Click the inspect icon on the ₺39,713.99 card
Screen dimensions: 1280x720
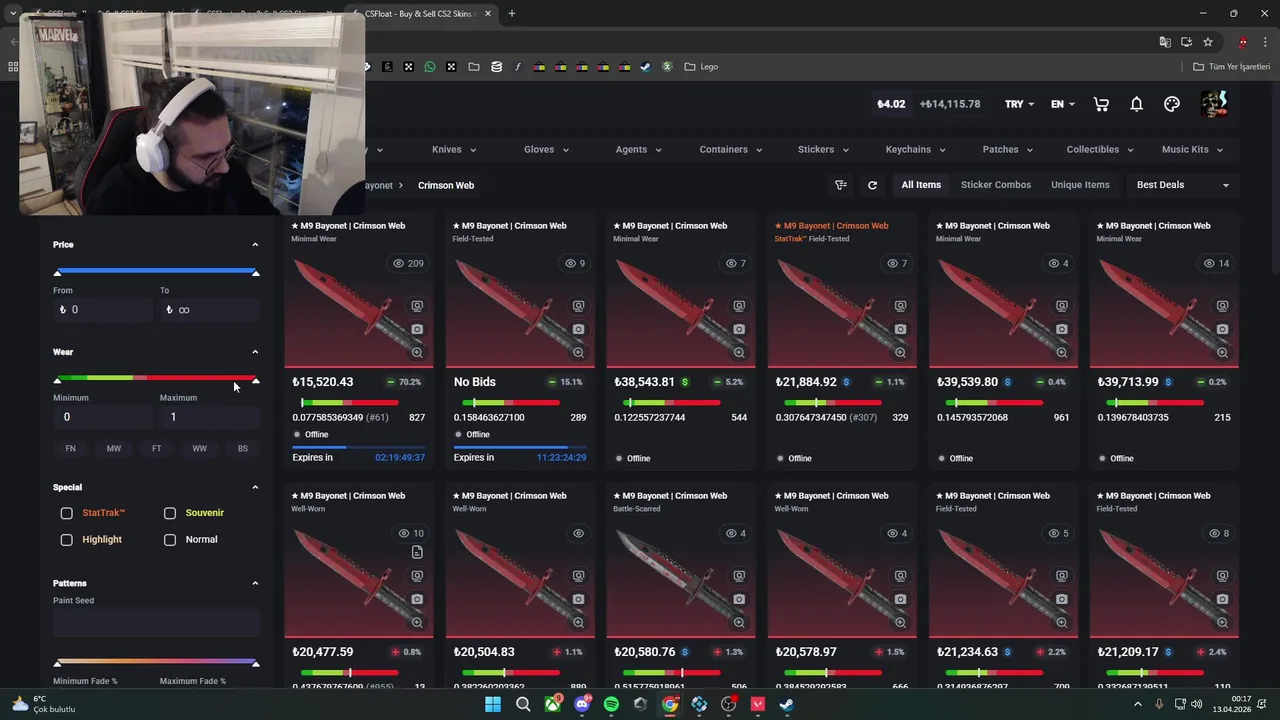click(1222, 306)
